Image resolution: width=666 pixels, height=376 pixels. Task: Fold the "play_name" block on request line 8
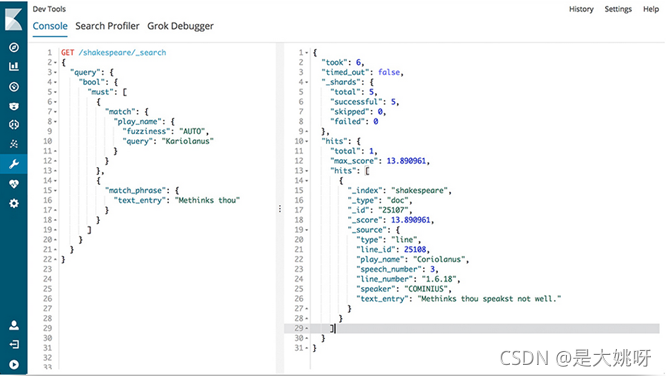point(55,122)
